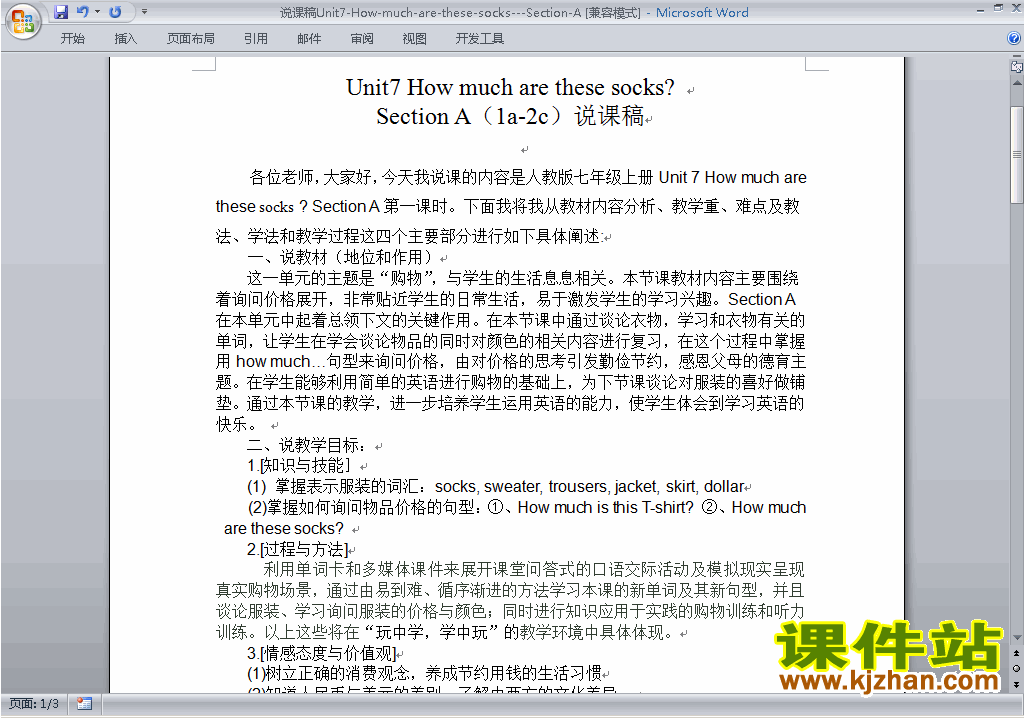The image size is (1024, 718).
Task: Click the line '(1)树立正确的消费观念'
Action: (424, 674)
